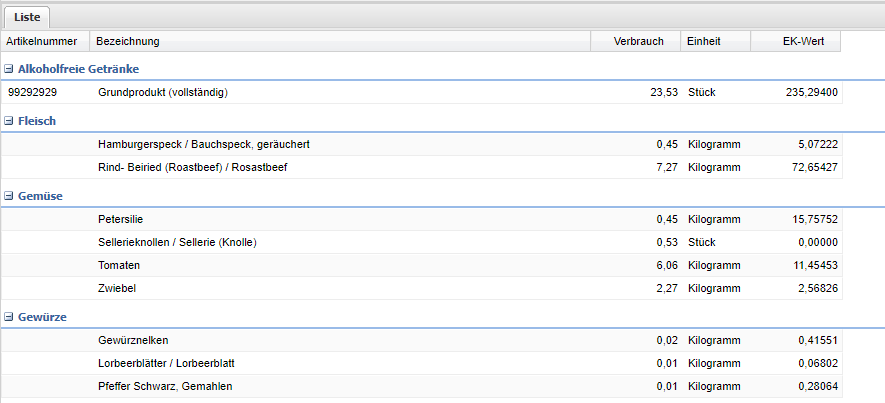The image size is (885, 403).
Task: Switch to the Liste tab
Action: pyautogui.click(x=27, y=17)
